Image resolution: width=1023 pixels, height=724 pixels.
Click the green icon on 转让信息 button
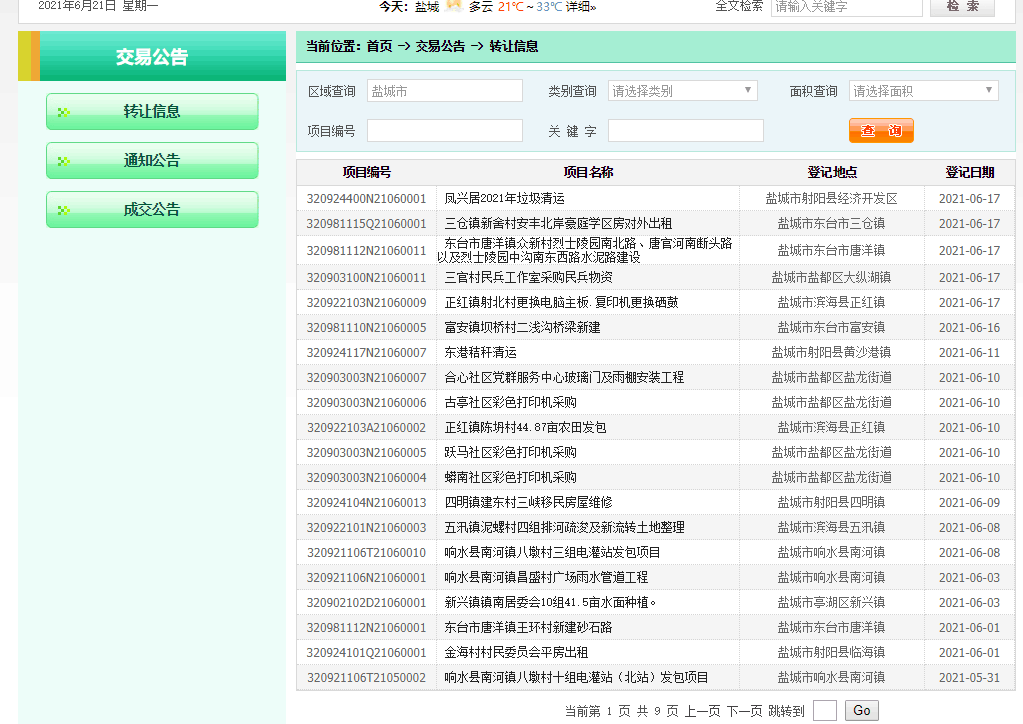(x=64, y=112)
